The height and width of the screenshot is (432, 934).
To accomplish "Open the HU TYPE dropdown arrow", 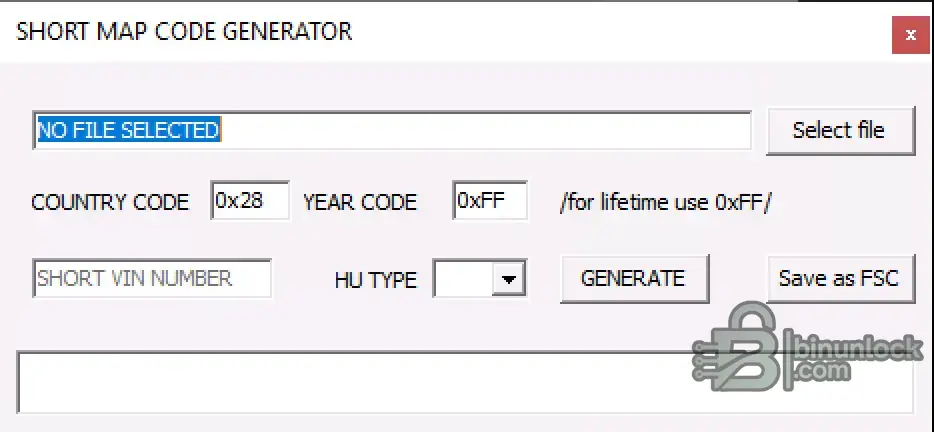I will click(509, 278).
